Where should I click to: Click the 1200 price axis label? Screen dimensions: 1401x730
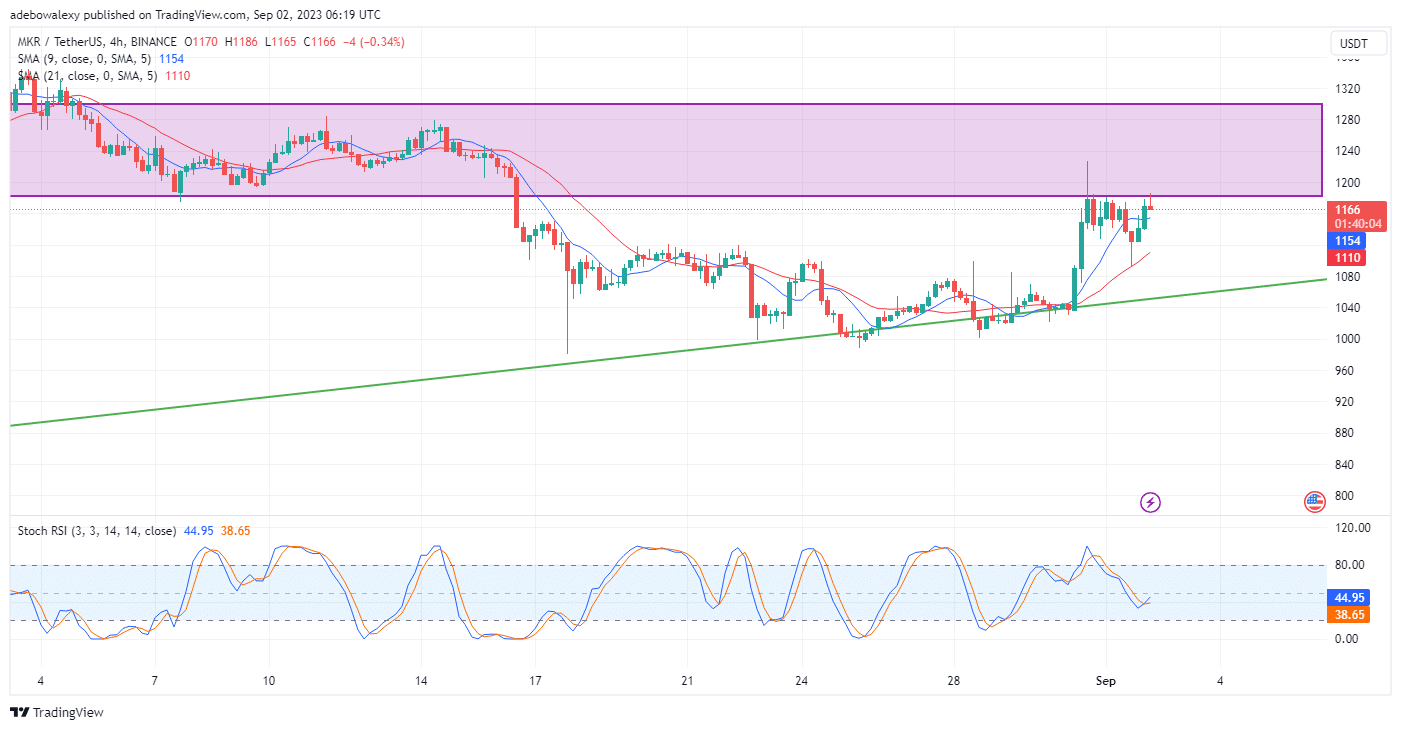[x=1346, y=183]
